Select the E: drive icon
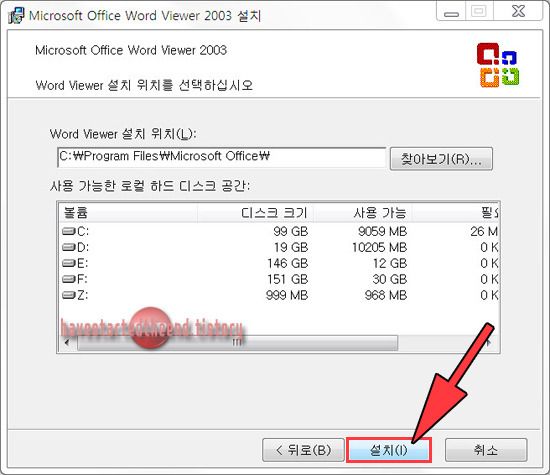550x475 pixels. (69, 263)
